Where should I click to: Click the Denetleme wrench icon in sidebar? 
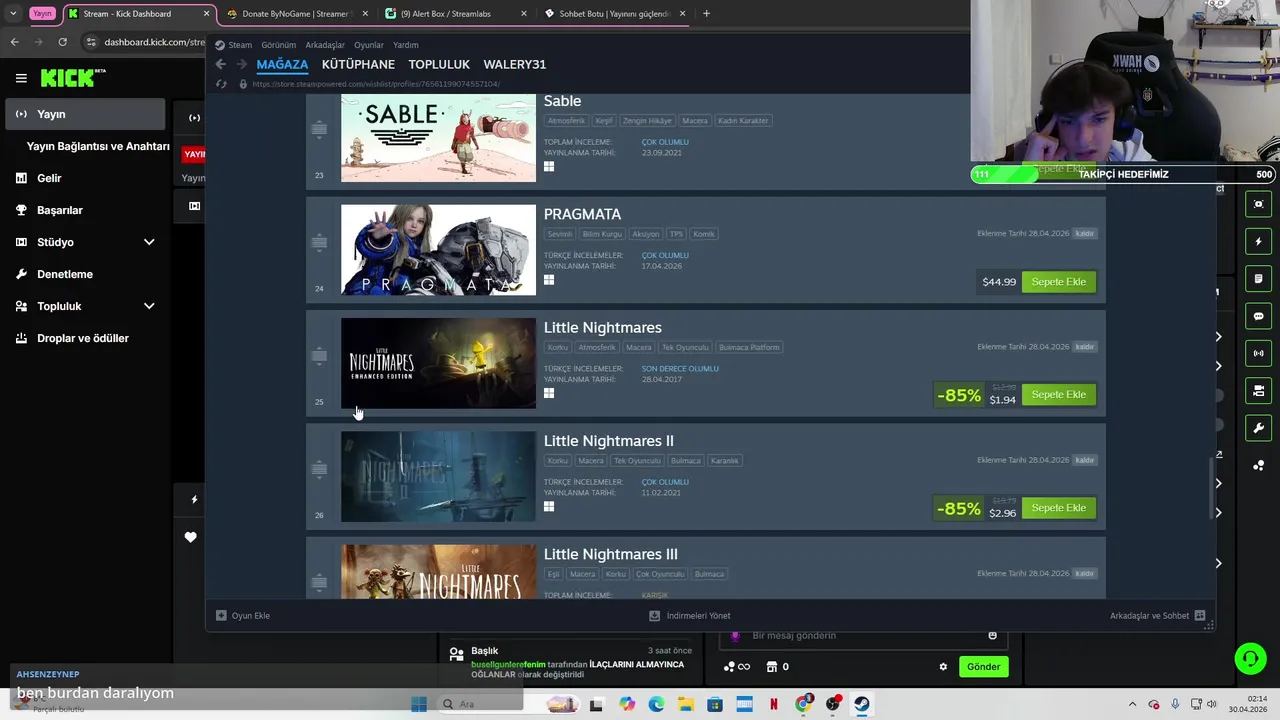(21, 274)
